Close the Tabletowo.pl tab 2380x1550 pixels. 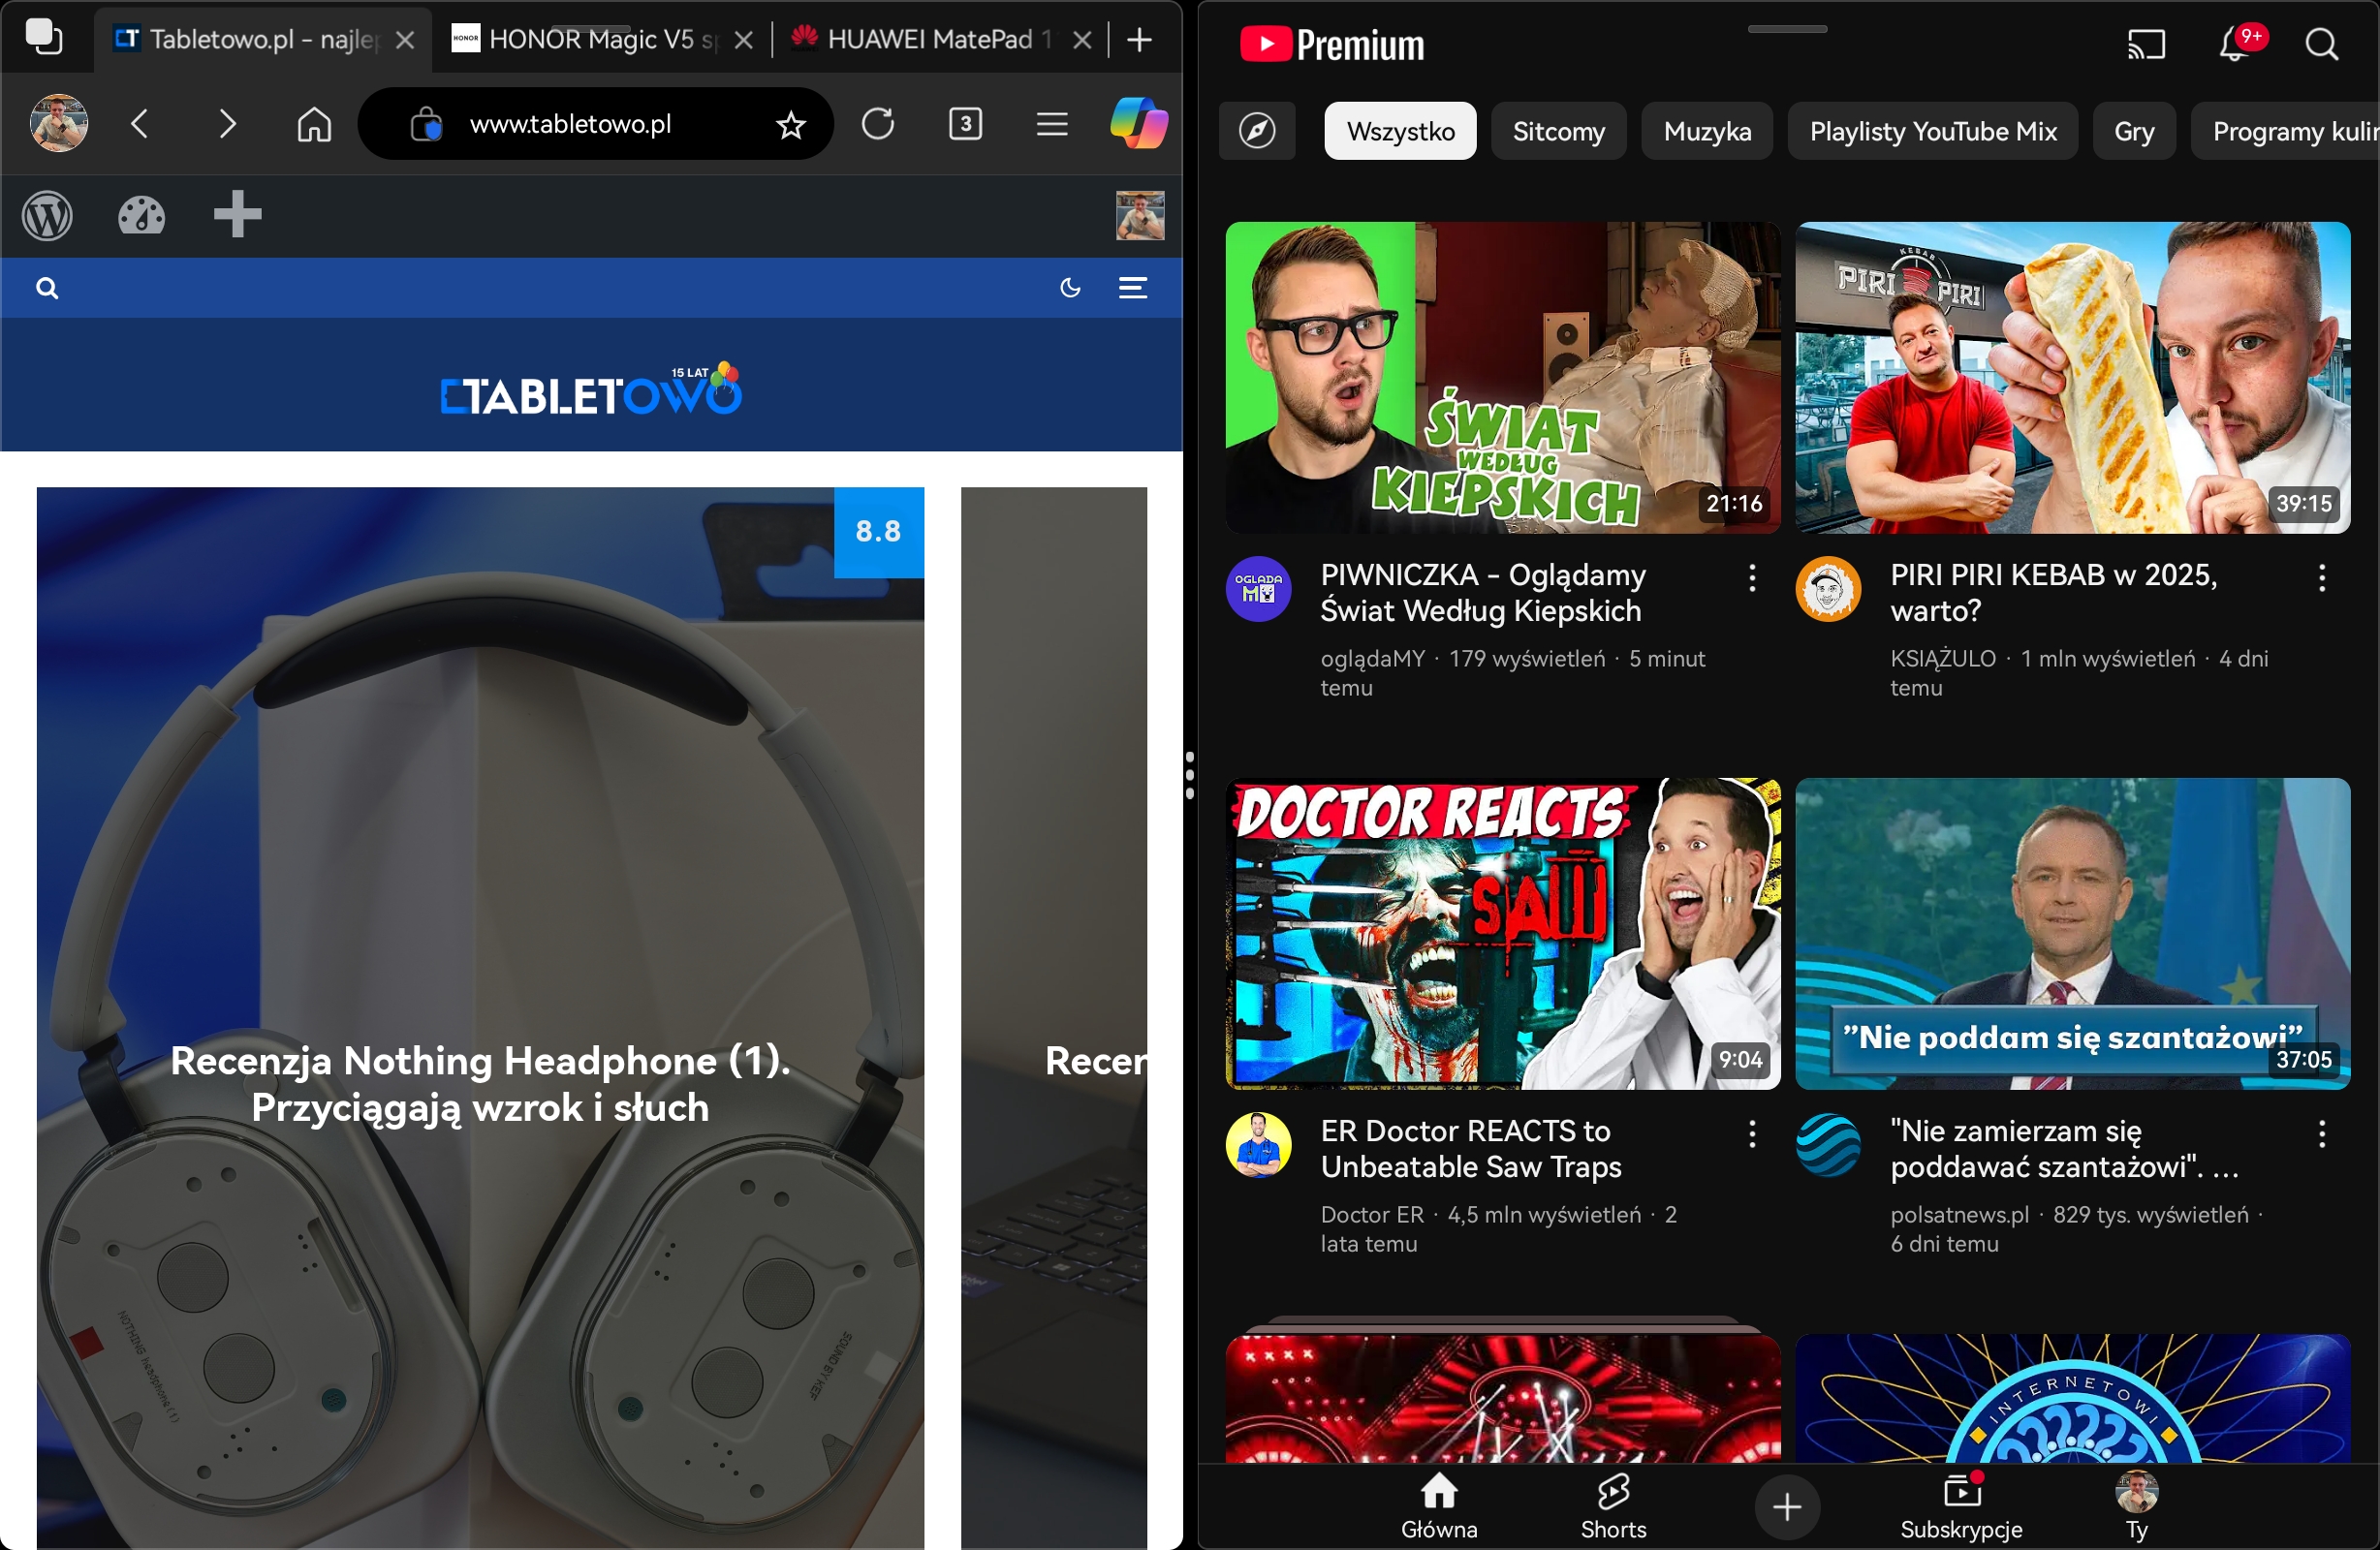pos(405,40)
